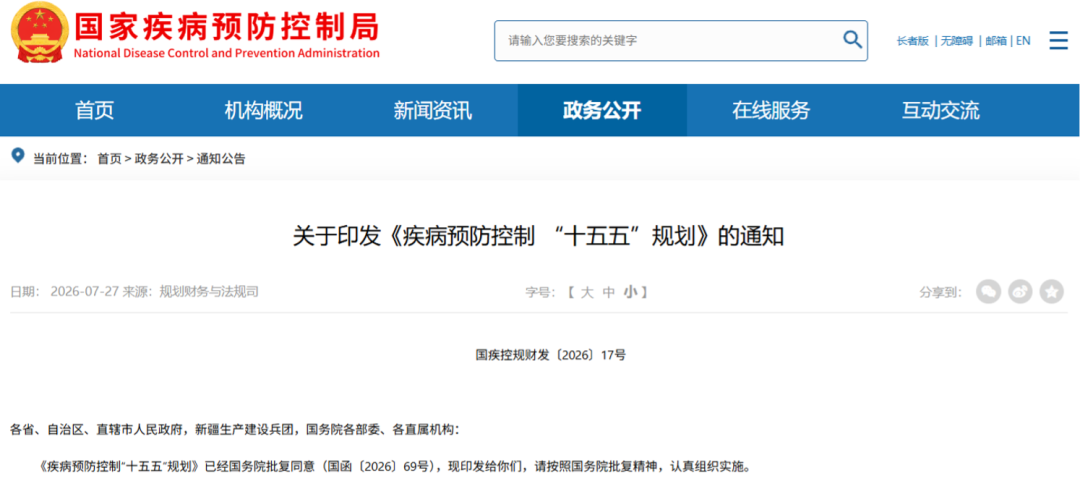
Task: Click the location pin icon
Action: pos(19,156)
